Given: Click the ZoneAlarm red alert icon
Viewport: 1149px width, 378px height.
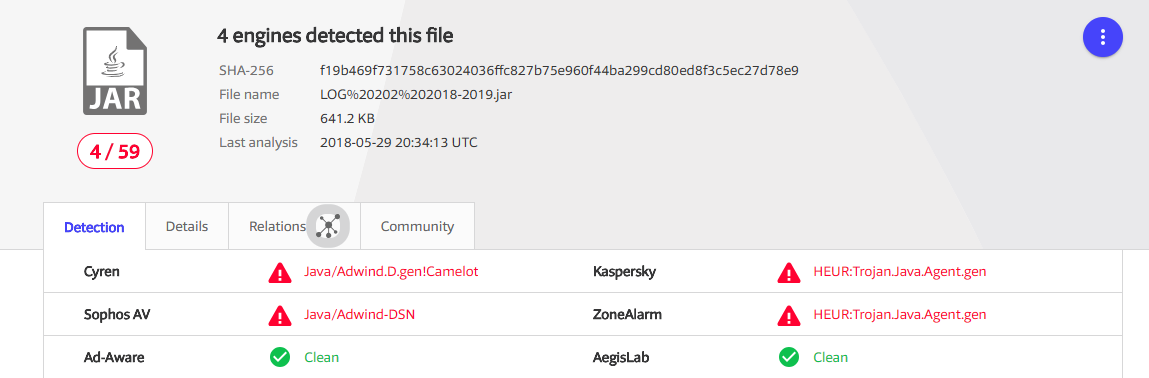Looking at the screenshot, I should coord(788,315).
